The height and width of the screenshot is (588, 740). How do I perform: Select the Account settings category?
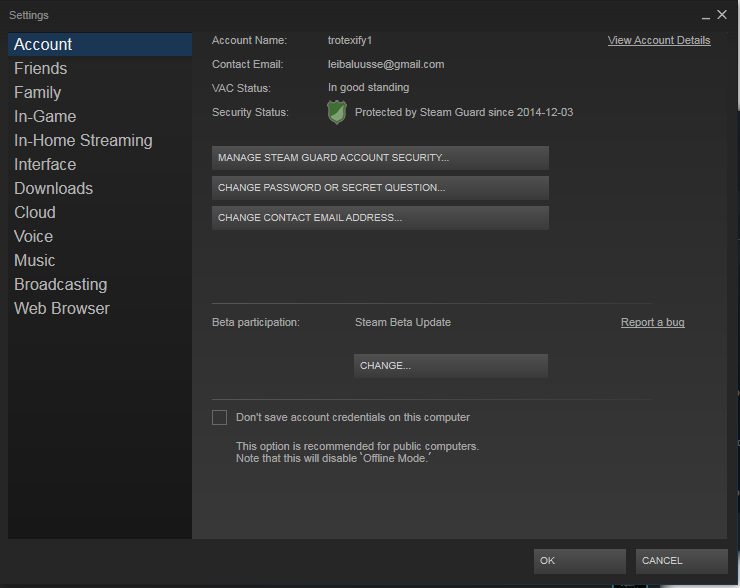coord(100,44)
